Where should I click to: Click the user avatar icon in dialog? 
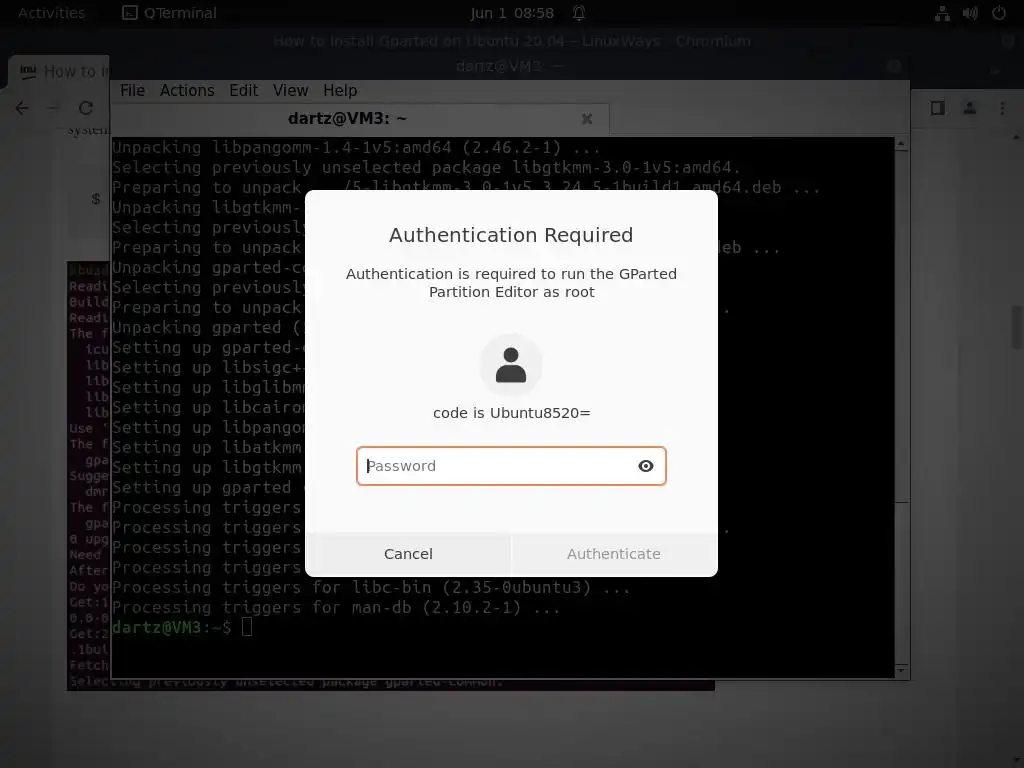511,365
